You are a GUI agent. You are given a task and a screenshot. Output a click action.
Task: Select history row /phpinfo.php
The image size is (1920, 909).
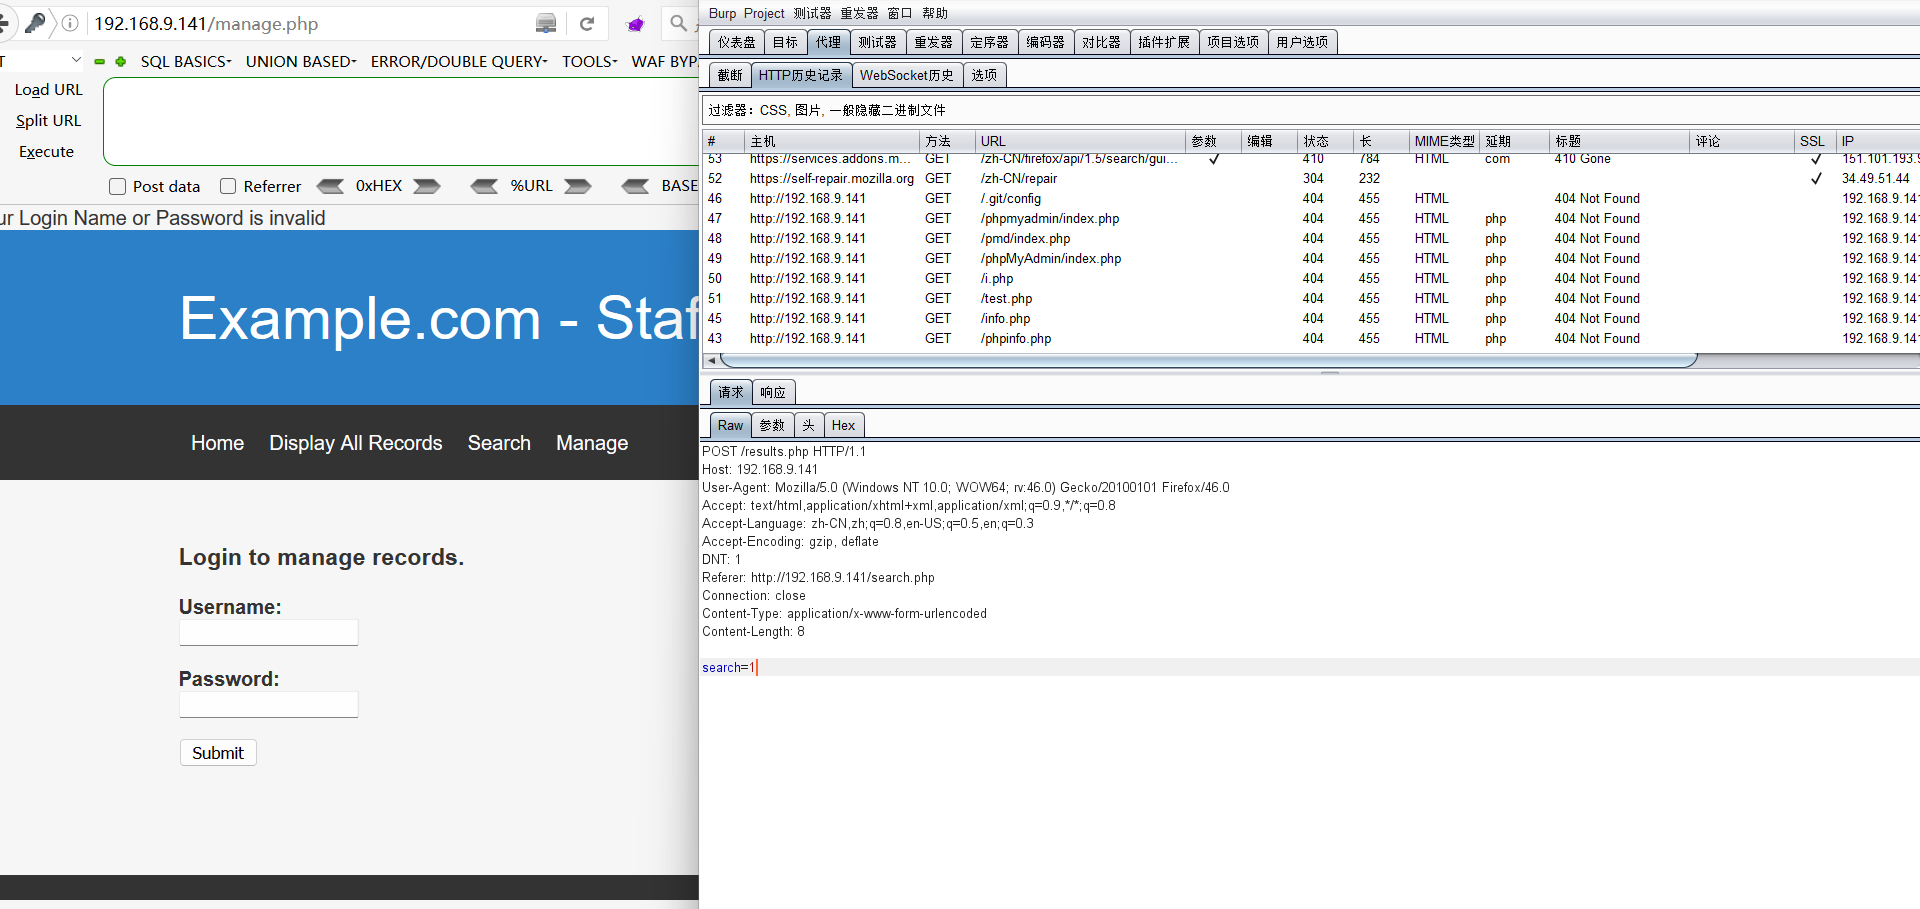[x=1310, y=339]
